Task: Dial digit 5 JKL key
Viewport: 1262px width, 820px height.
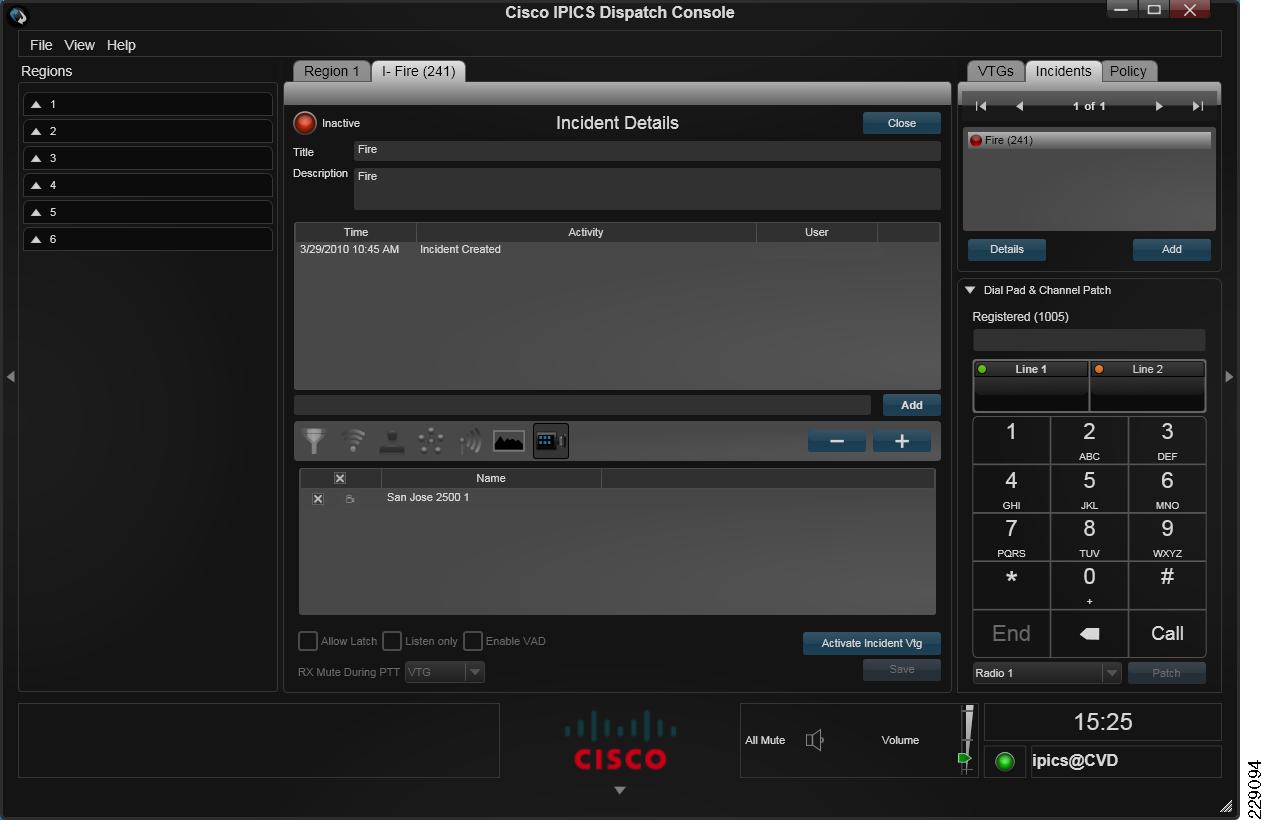Action: (1089, 489)
